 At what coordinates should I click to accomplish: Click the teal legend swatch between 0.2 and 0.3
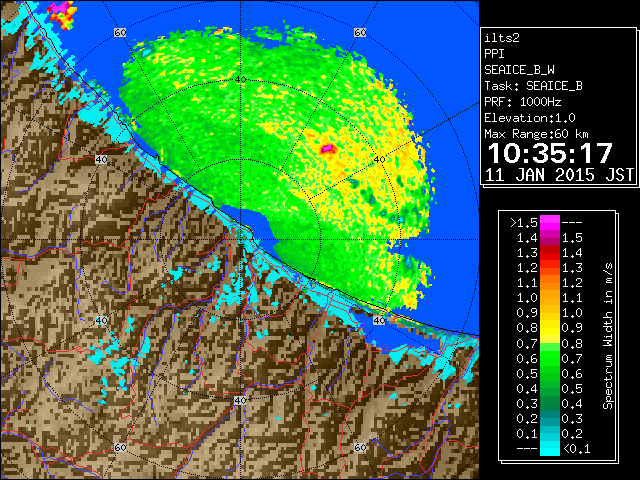[x=549, y=418]
